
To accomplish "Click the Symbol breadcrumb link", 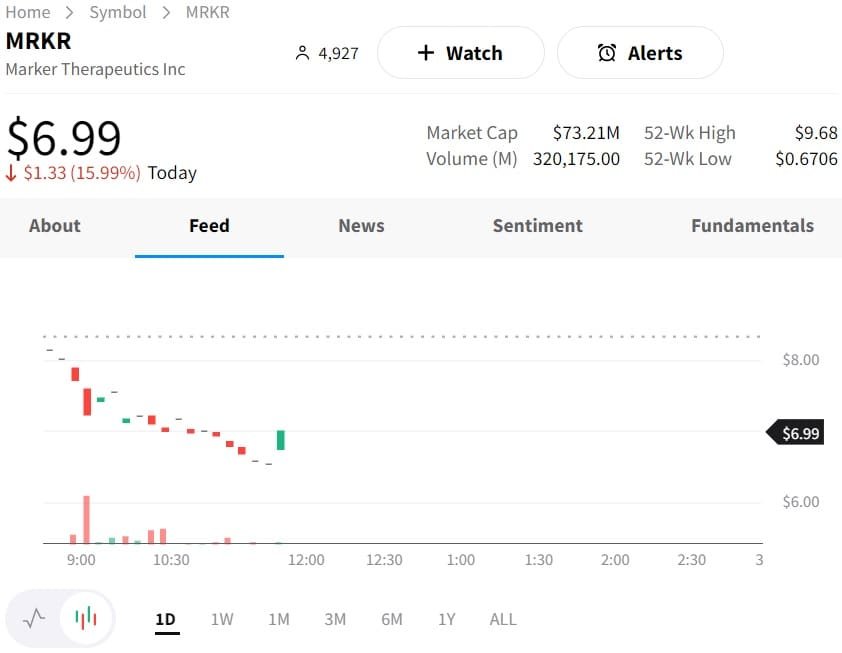I will pyautogui.click(x=118, y=12).
